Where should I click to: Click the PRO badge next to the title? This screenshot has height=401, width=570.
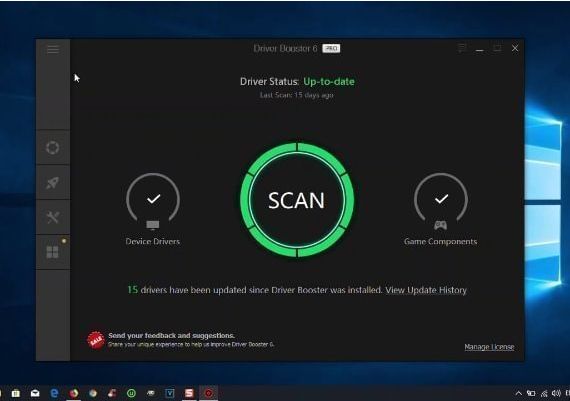331,48
